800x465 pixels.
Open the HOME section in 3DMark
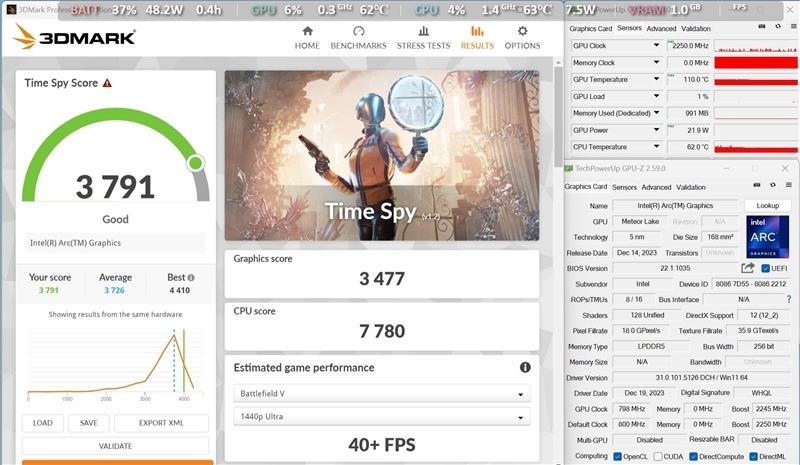tap(307, 37)
